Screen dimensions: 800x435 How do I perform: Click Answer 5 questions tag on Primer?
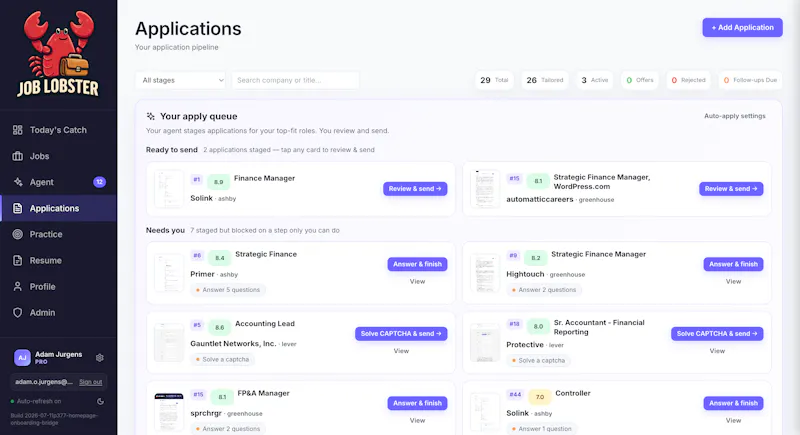click(228, 290)
